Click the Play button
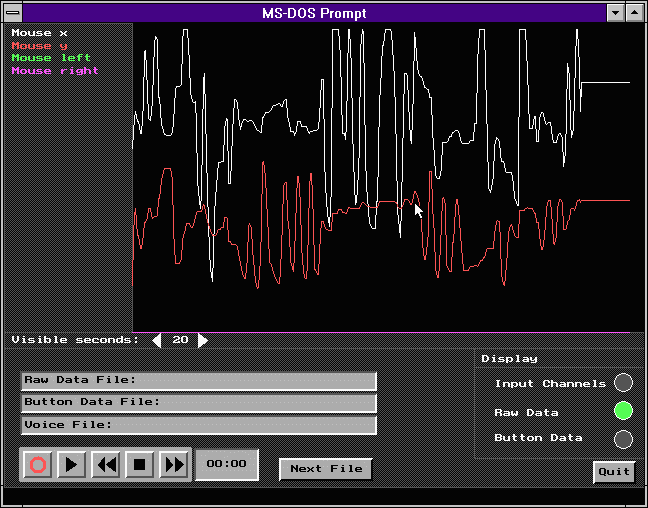Viewport: 648px width, 508px height. (71, 465)
